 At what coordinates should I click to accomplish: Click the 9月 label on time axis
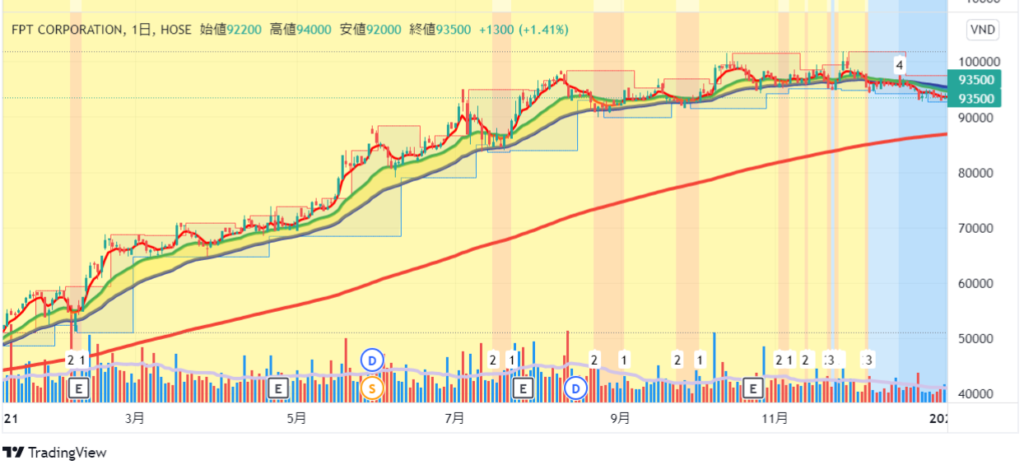pos(620,418)
